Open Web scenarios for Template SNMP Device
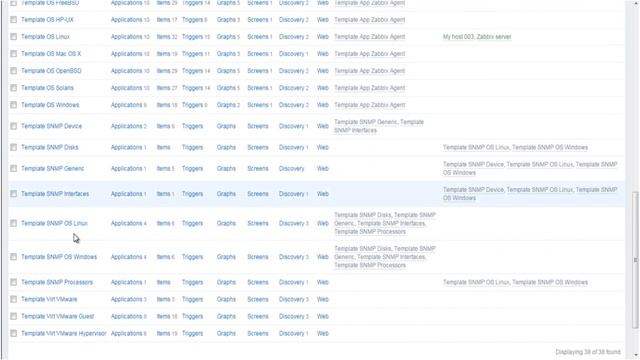The width and height of the screenshot is (640, 360). pyautogui.click(x=322, y=126)
